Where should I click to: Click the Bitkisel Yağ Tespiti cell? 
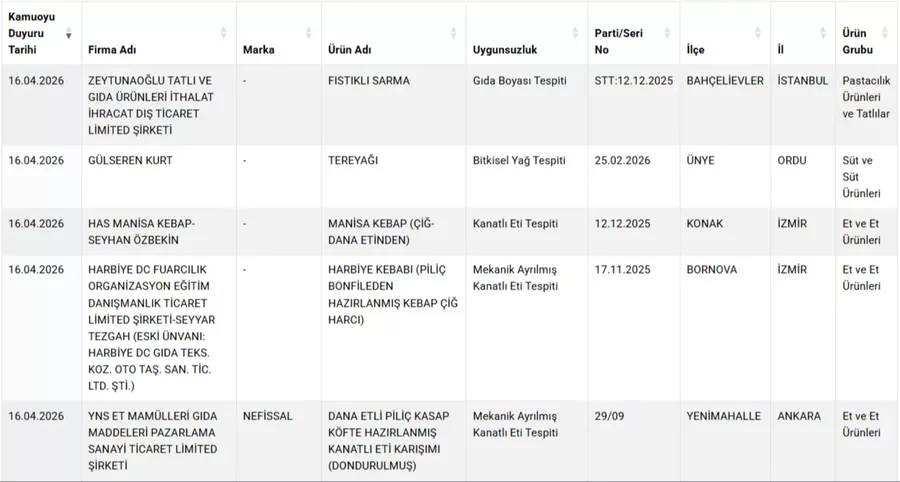519,160
